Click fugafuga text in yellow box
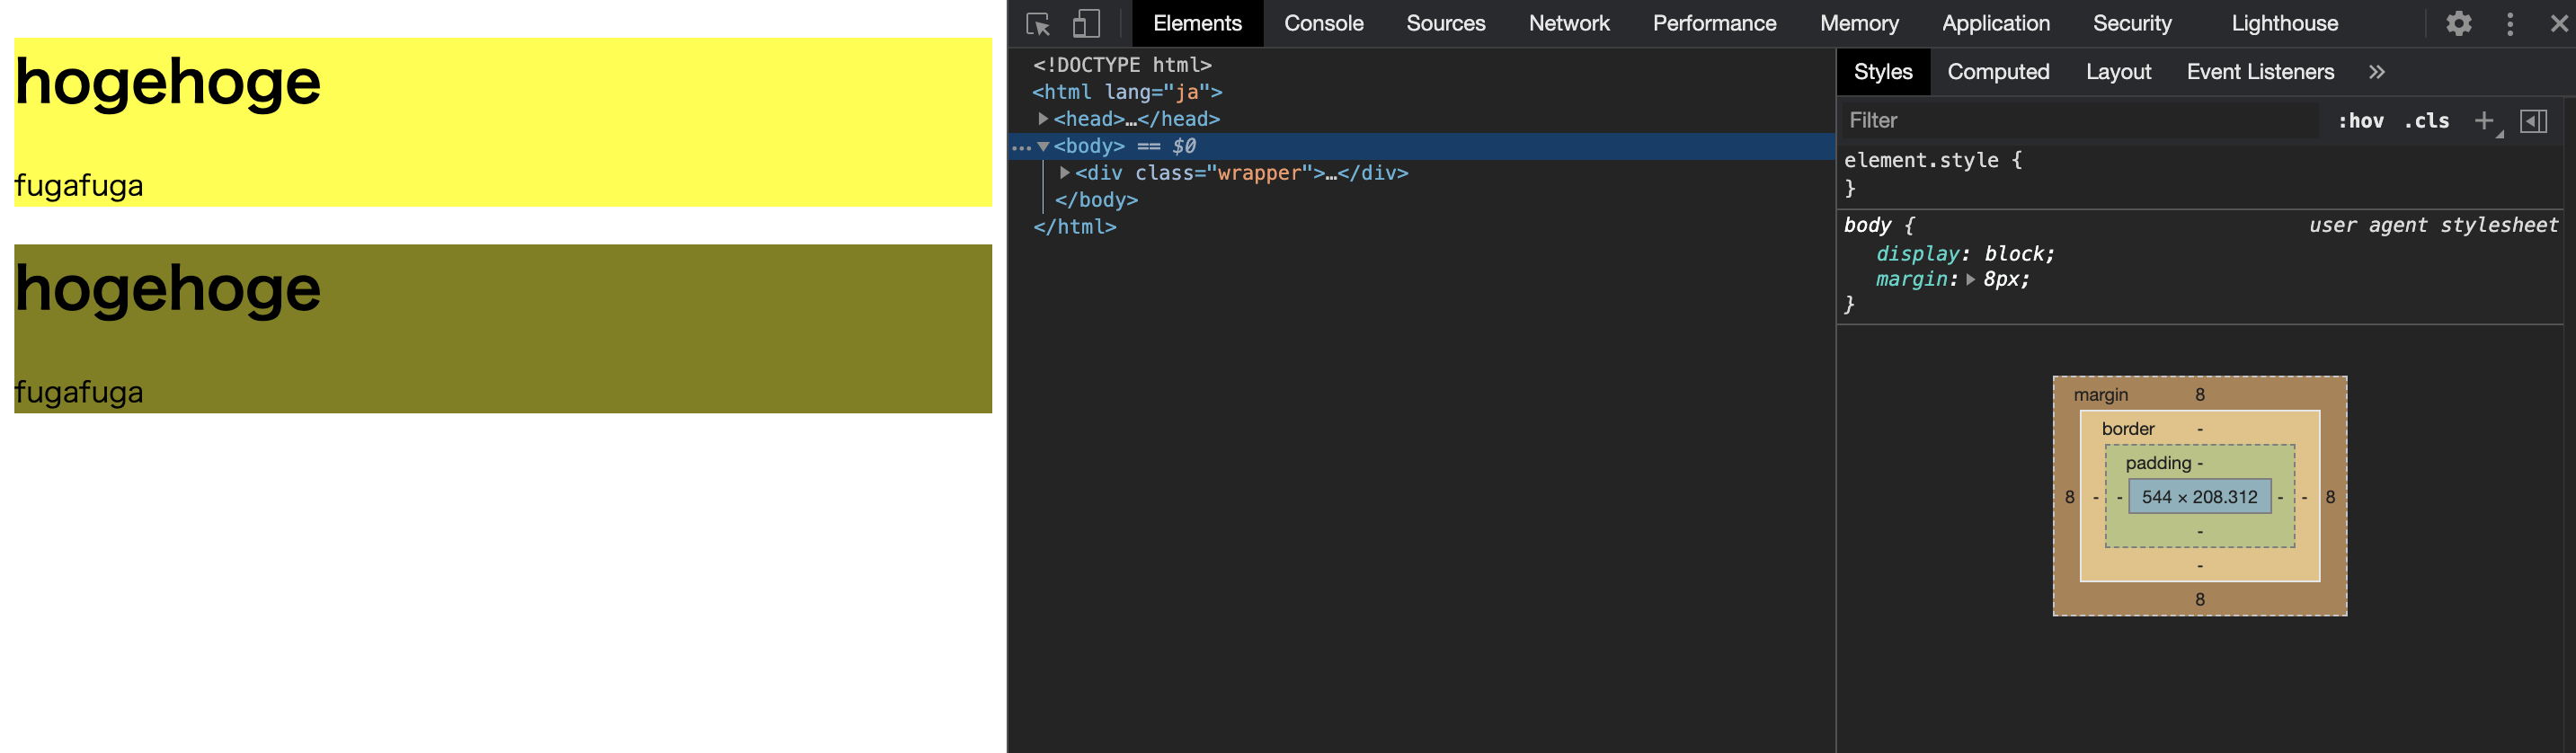The image size is (2576, 753). (x=78, y=186)
